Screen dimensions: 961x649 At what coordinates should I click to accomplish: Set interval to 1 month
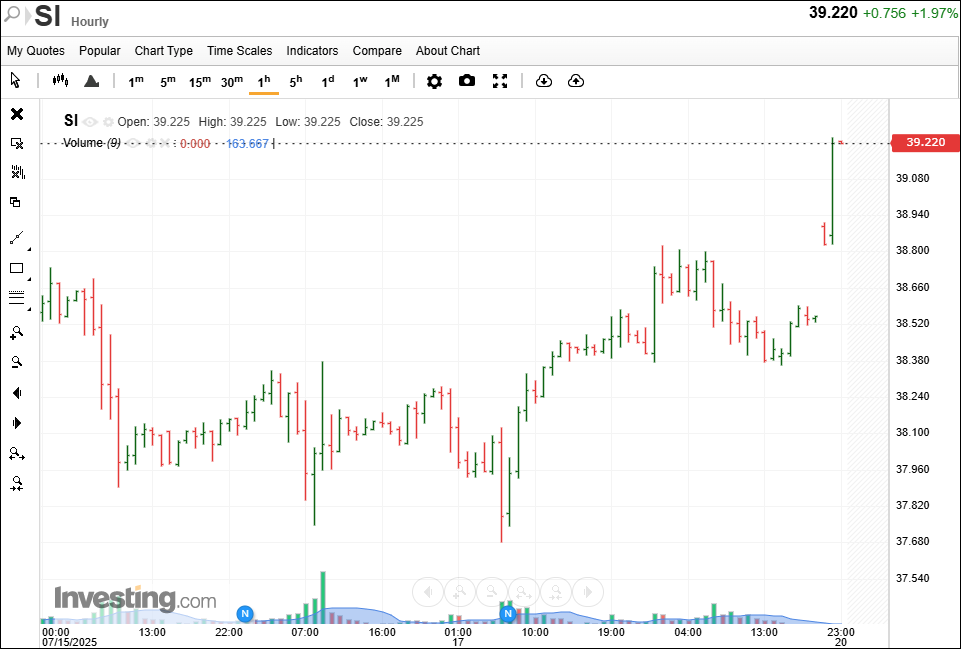pyautogui.click(x=392, y=82)
